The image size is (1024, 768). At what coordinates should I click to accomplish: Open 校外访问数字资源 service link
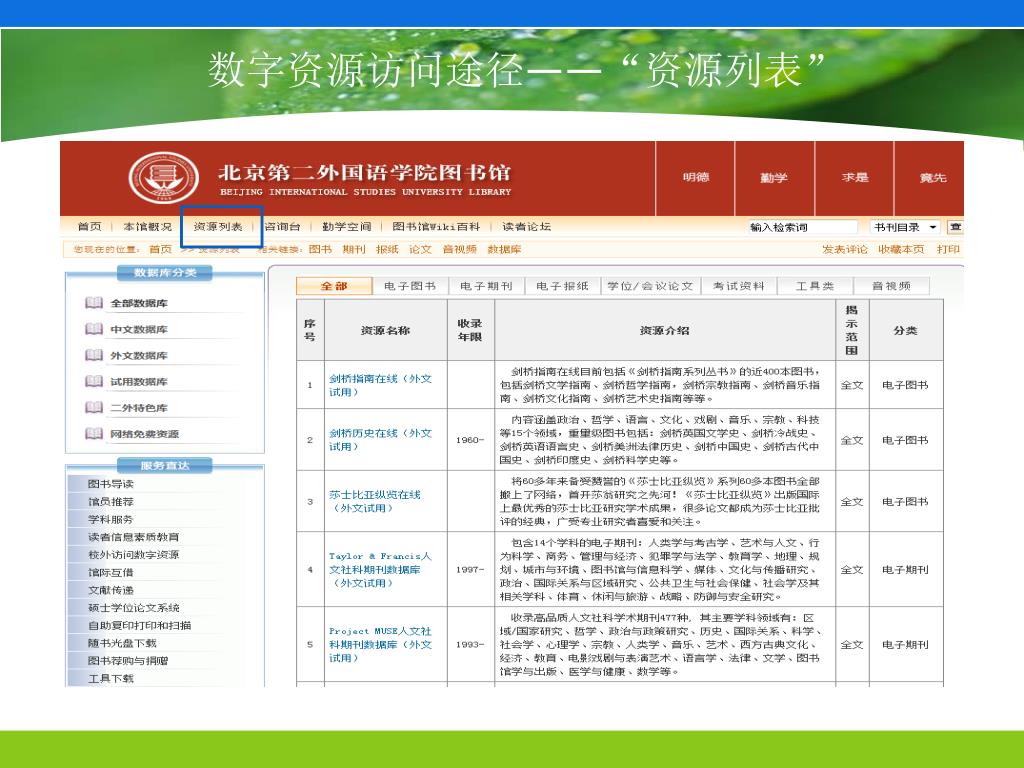133,554
